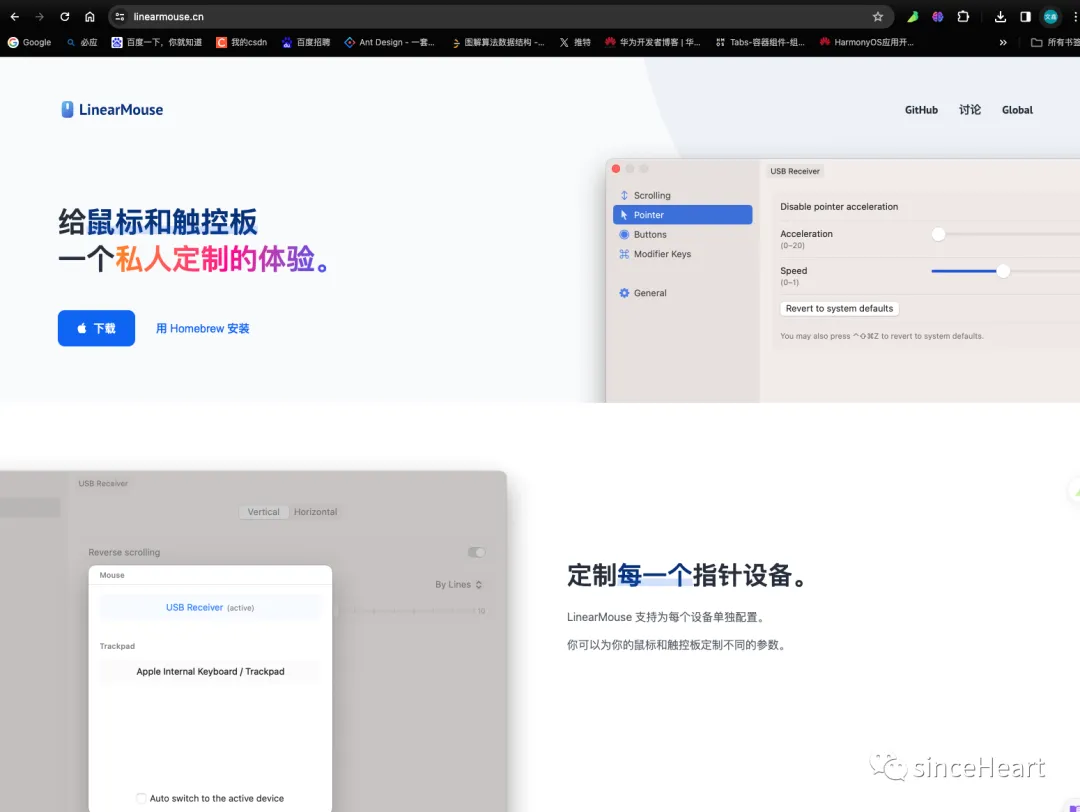Image resolution: width=1080 pixels, height=812 pixels.
Task: Toggle the Reverse scrolling switch
Action: 477,552
